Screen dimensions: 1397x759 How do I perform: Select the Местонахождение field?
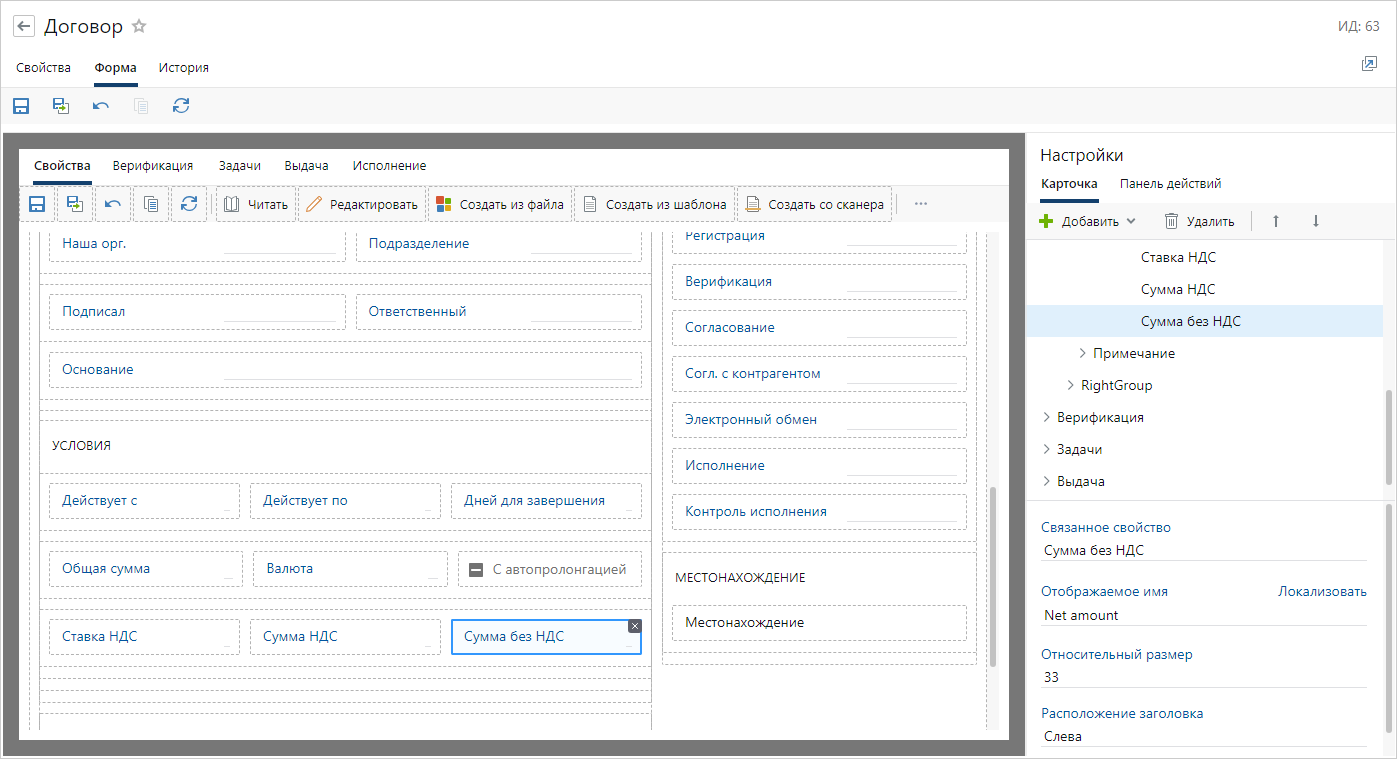coord(819,623)
